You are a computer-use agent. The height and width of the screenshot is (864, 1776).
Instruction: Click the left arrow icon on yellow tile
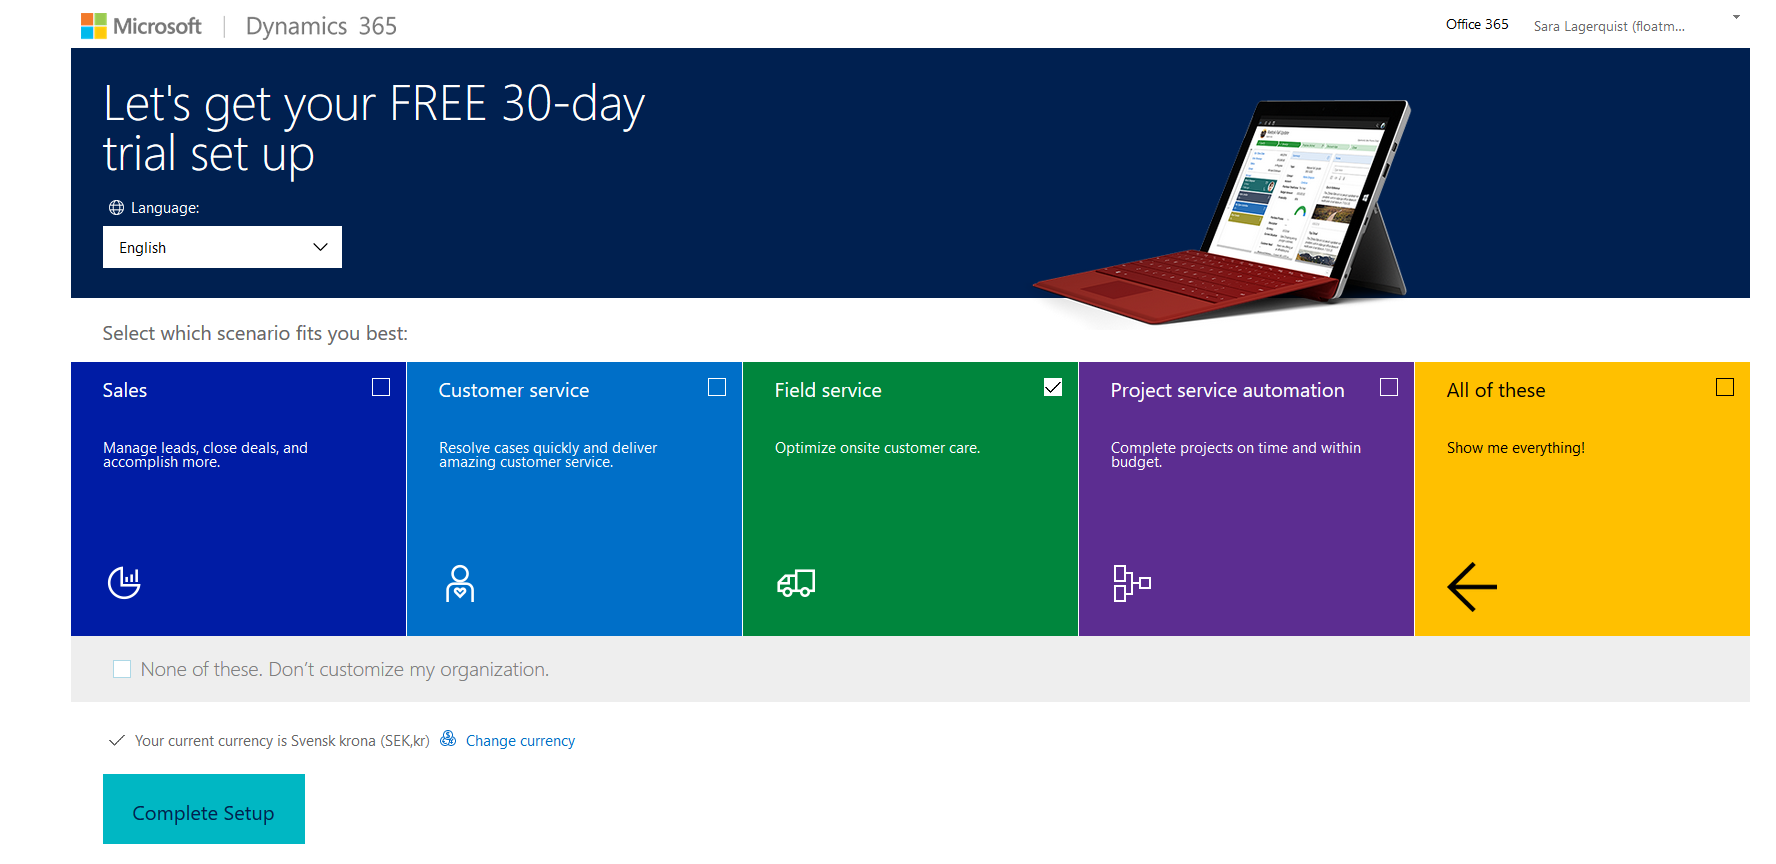[1472, 587]
